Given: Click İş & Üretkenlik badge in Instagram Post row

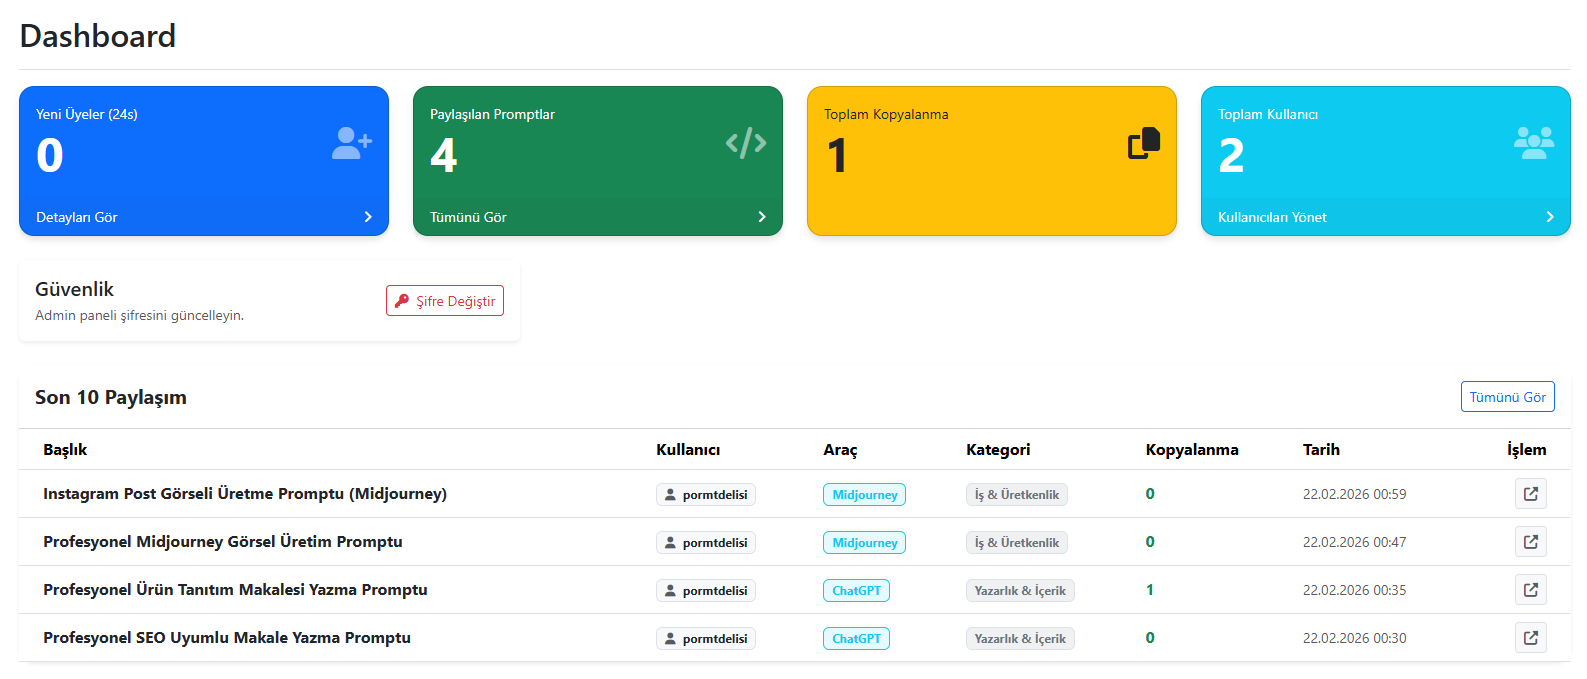Looking at the screenshot, I should pyautogui.click(x=1017, y=494).
